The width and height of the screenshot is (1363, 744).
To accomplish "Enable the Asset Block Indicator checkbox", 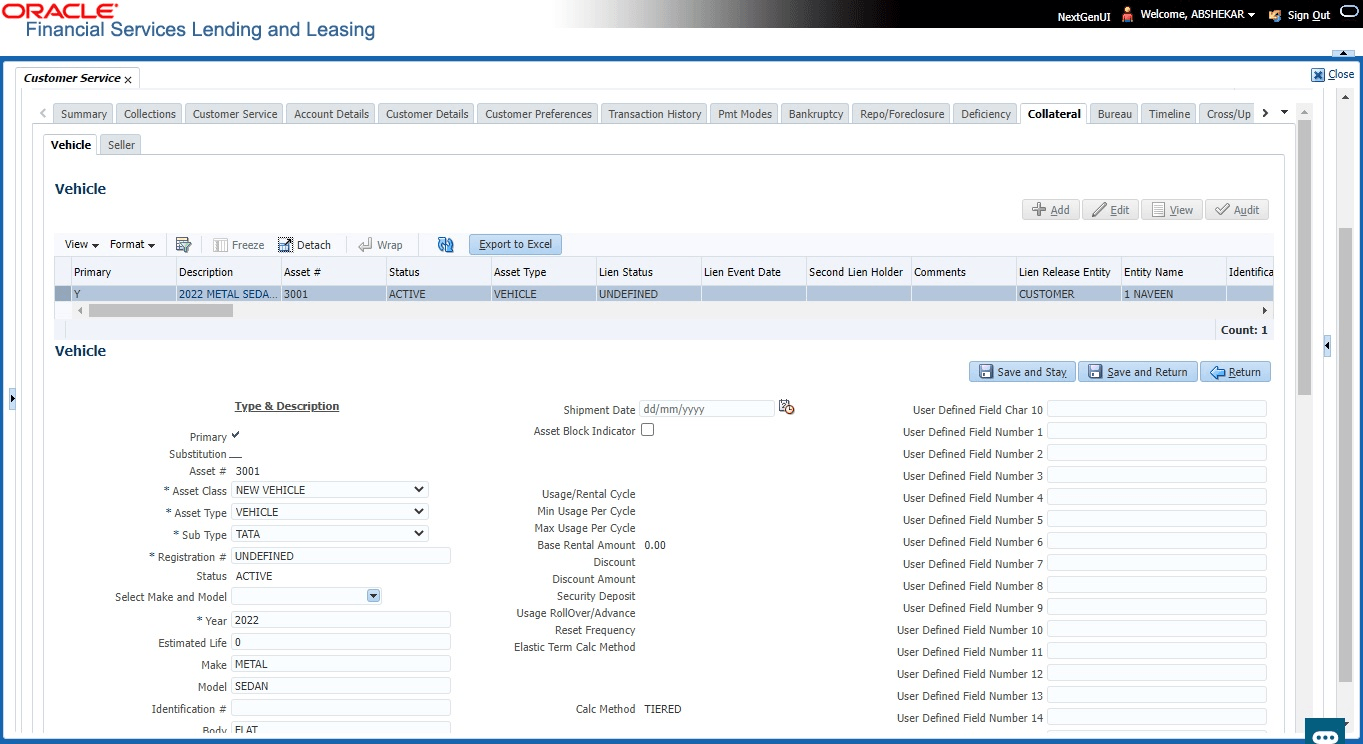I will pyautogui.click(x=647, y=430).
